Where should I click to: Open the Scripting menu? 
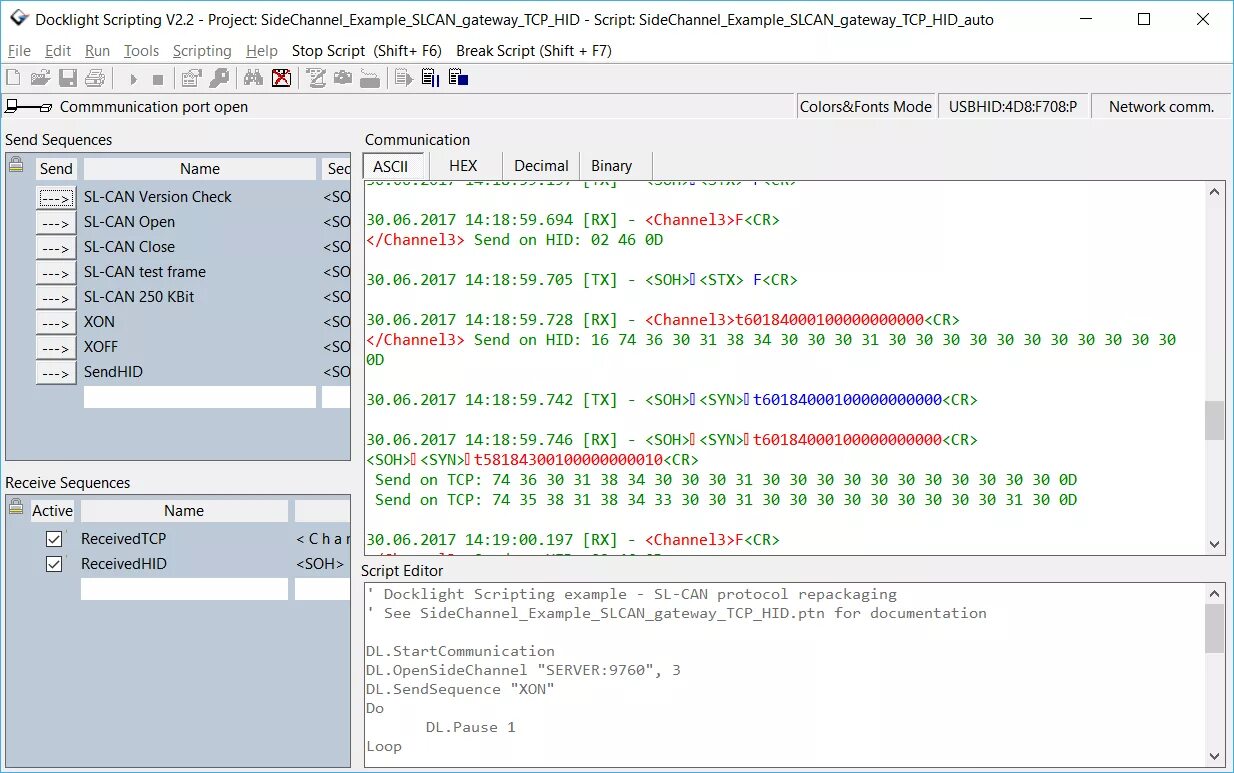click(x=202, y=51)
